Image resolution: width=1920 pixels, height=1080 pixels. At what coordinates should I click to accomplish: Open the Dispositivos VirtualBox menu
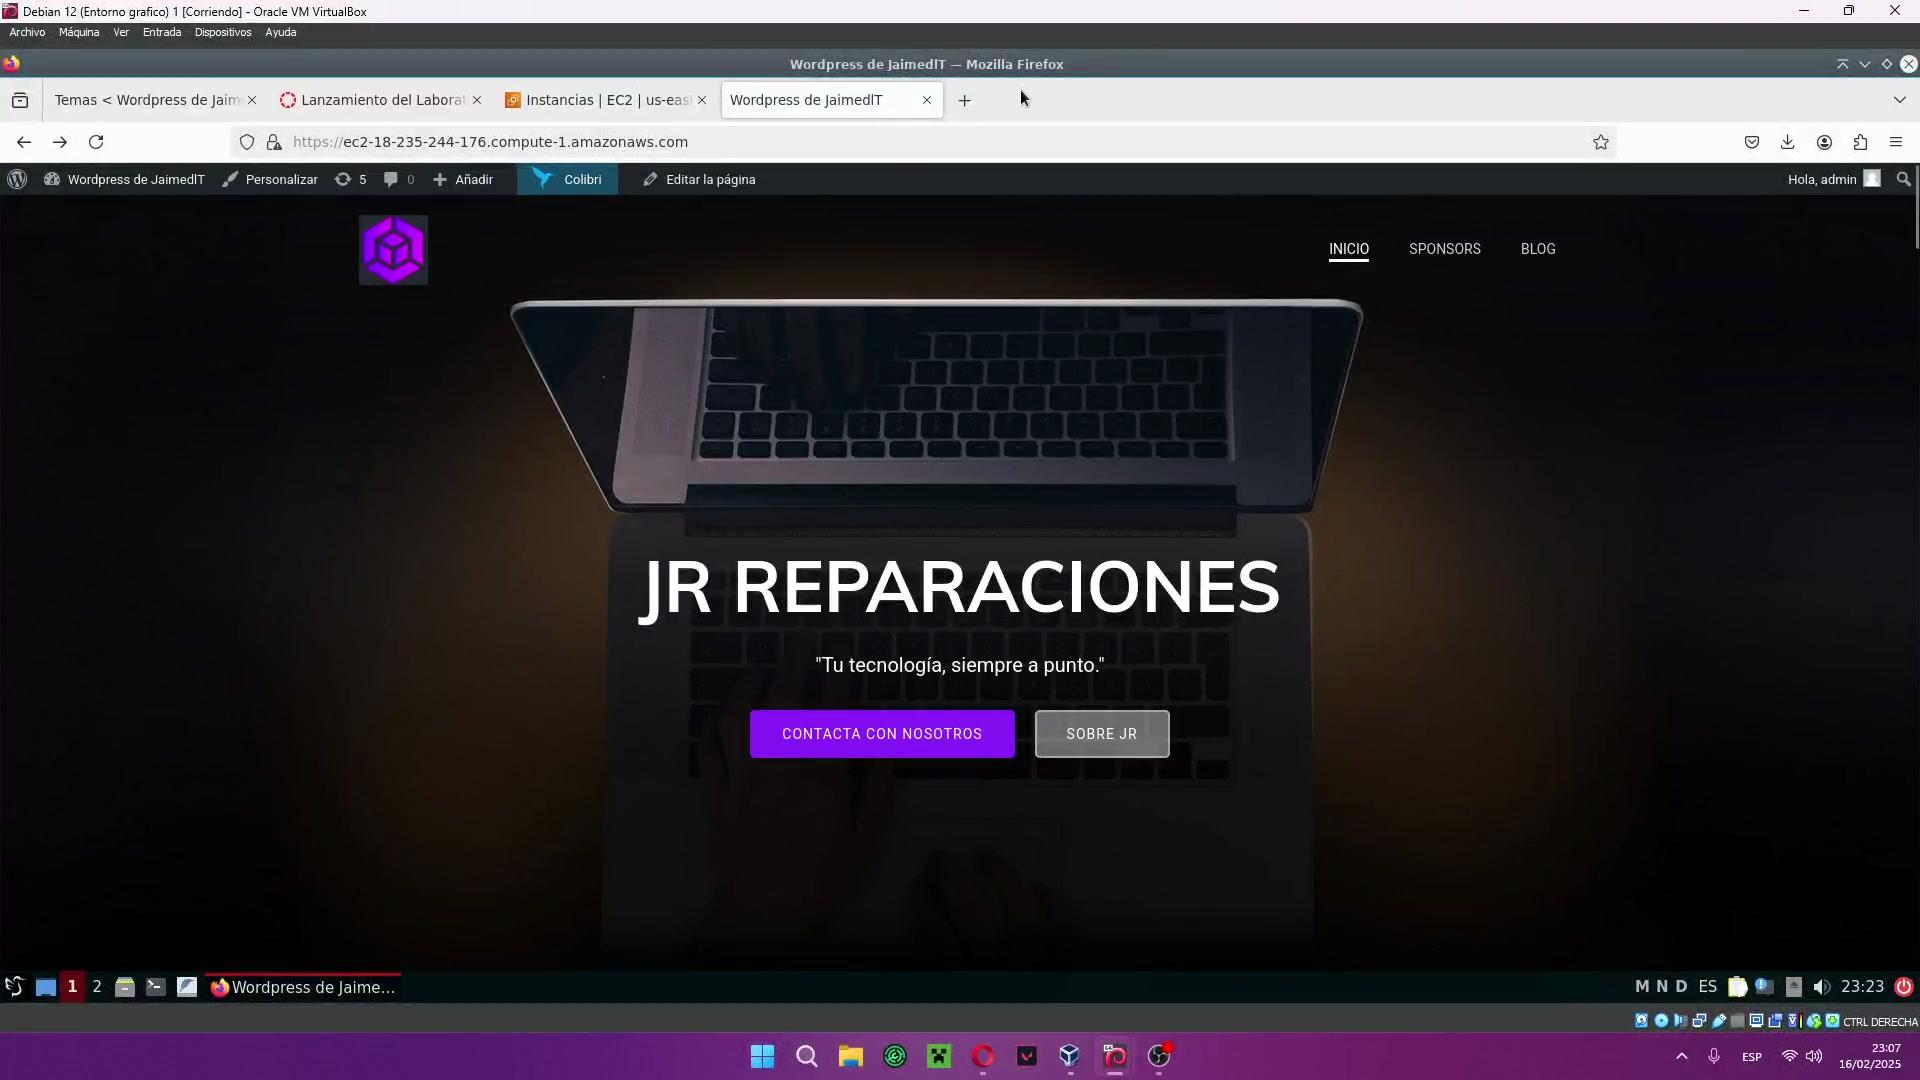(223, 32)
